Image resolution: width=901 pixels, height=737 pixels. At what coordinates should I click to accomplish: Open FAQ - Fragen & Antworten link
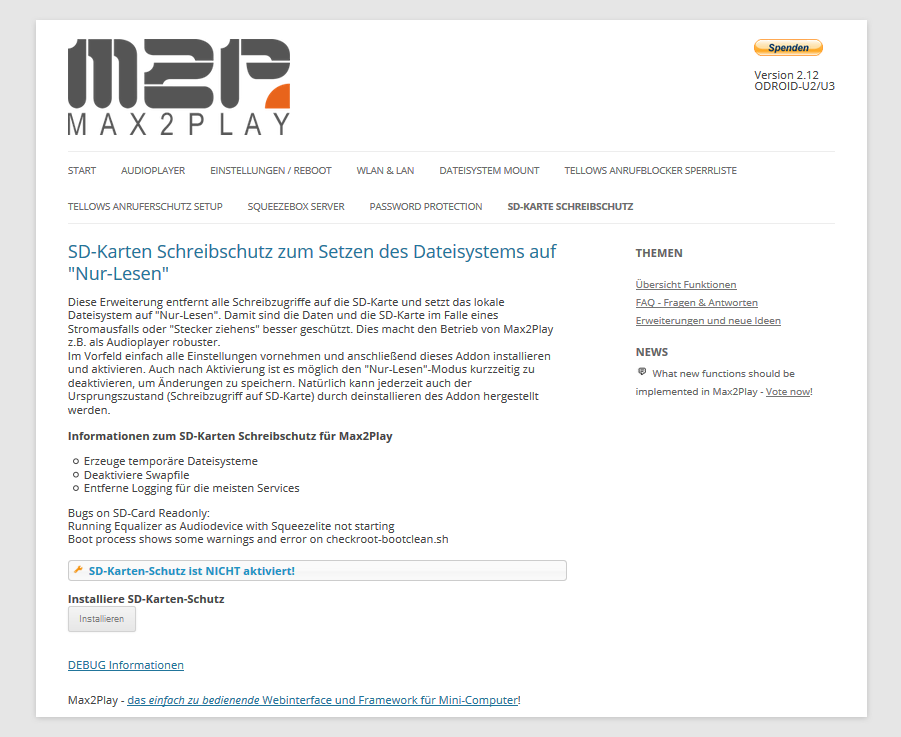[x=696, y=302]
